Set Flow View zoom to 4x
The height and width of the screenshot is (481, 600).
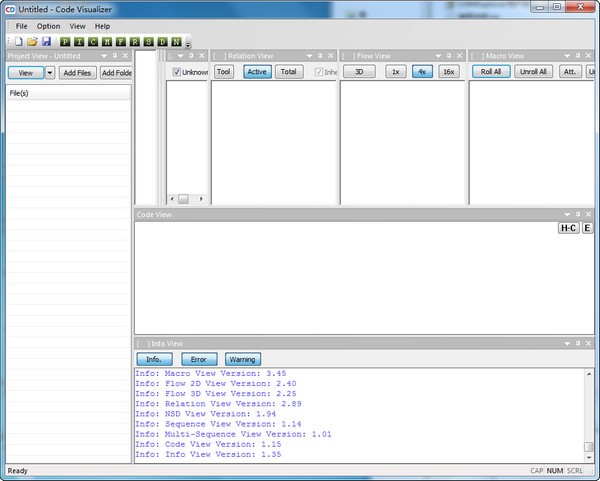[x=422, y=72]
